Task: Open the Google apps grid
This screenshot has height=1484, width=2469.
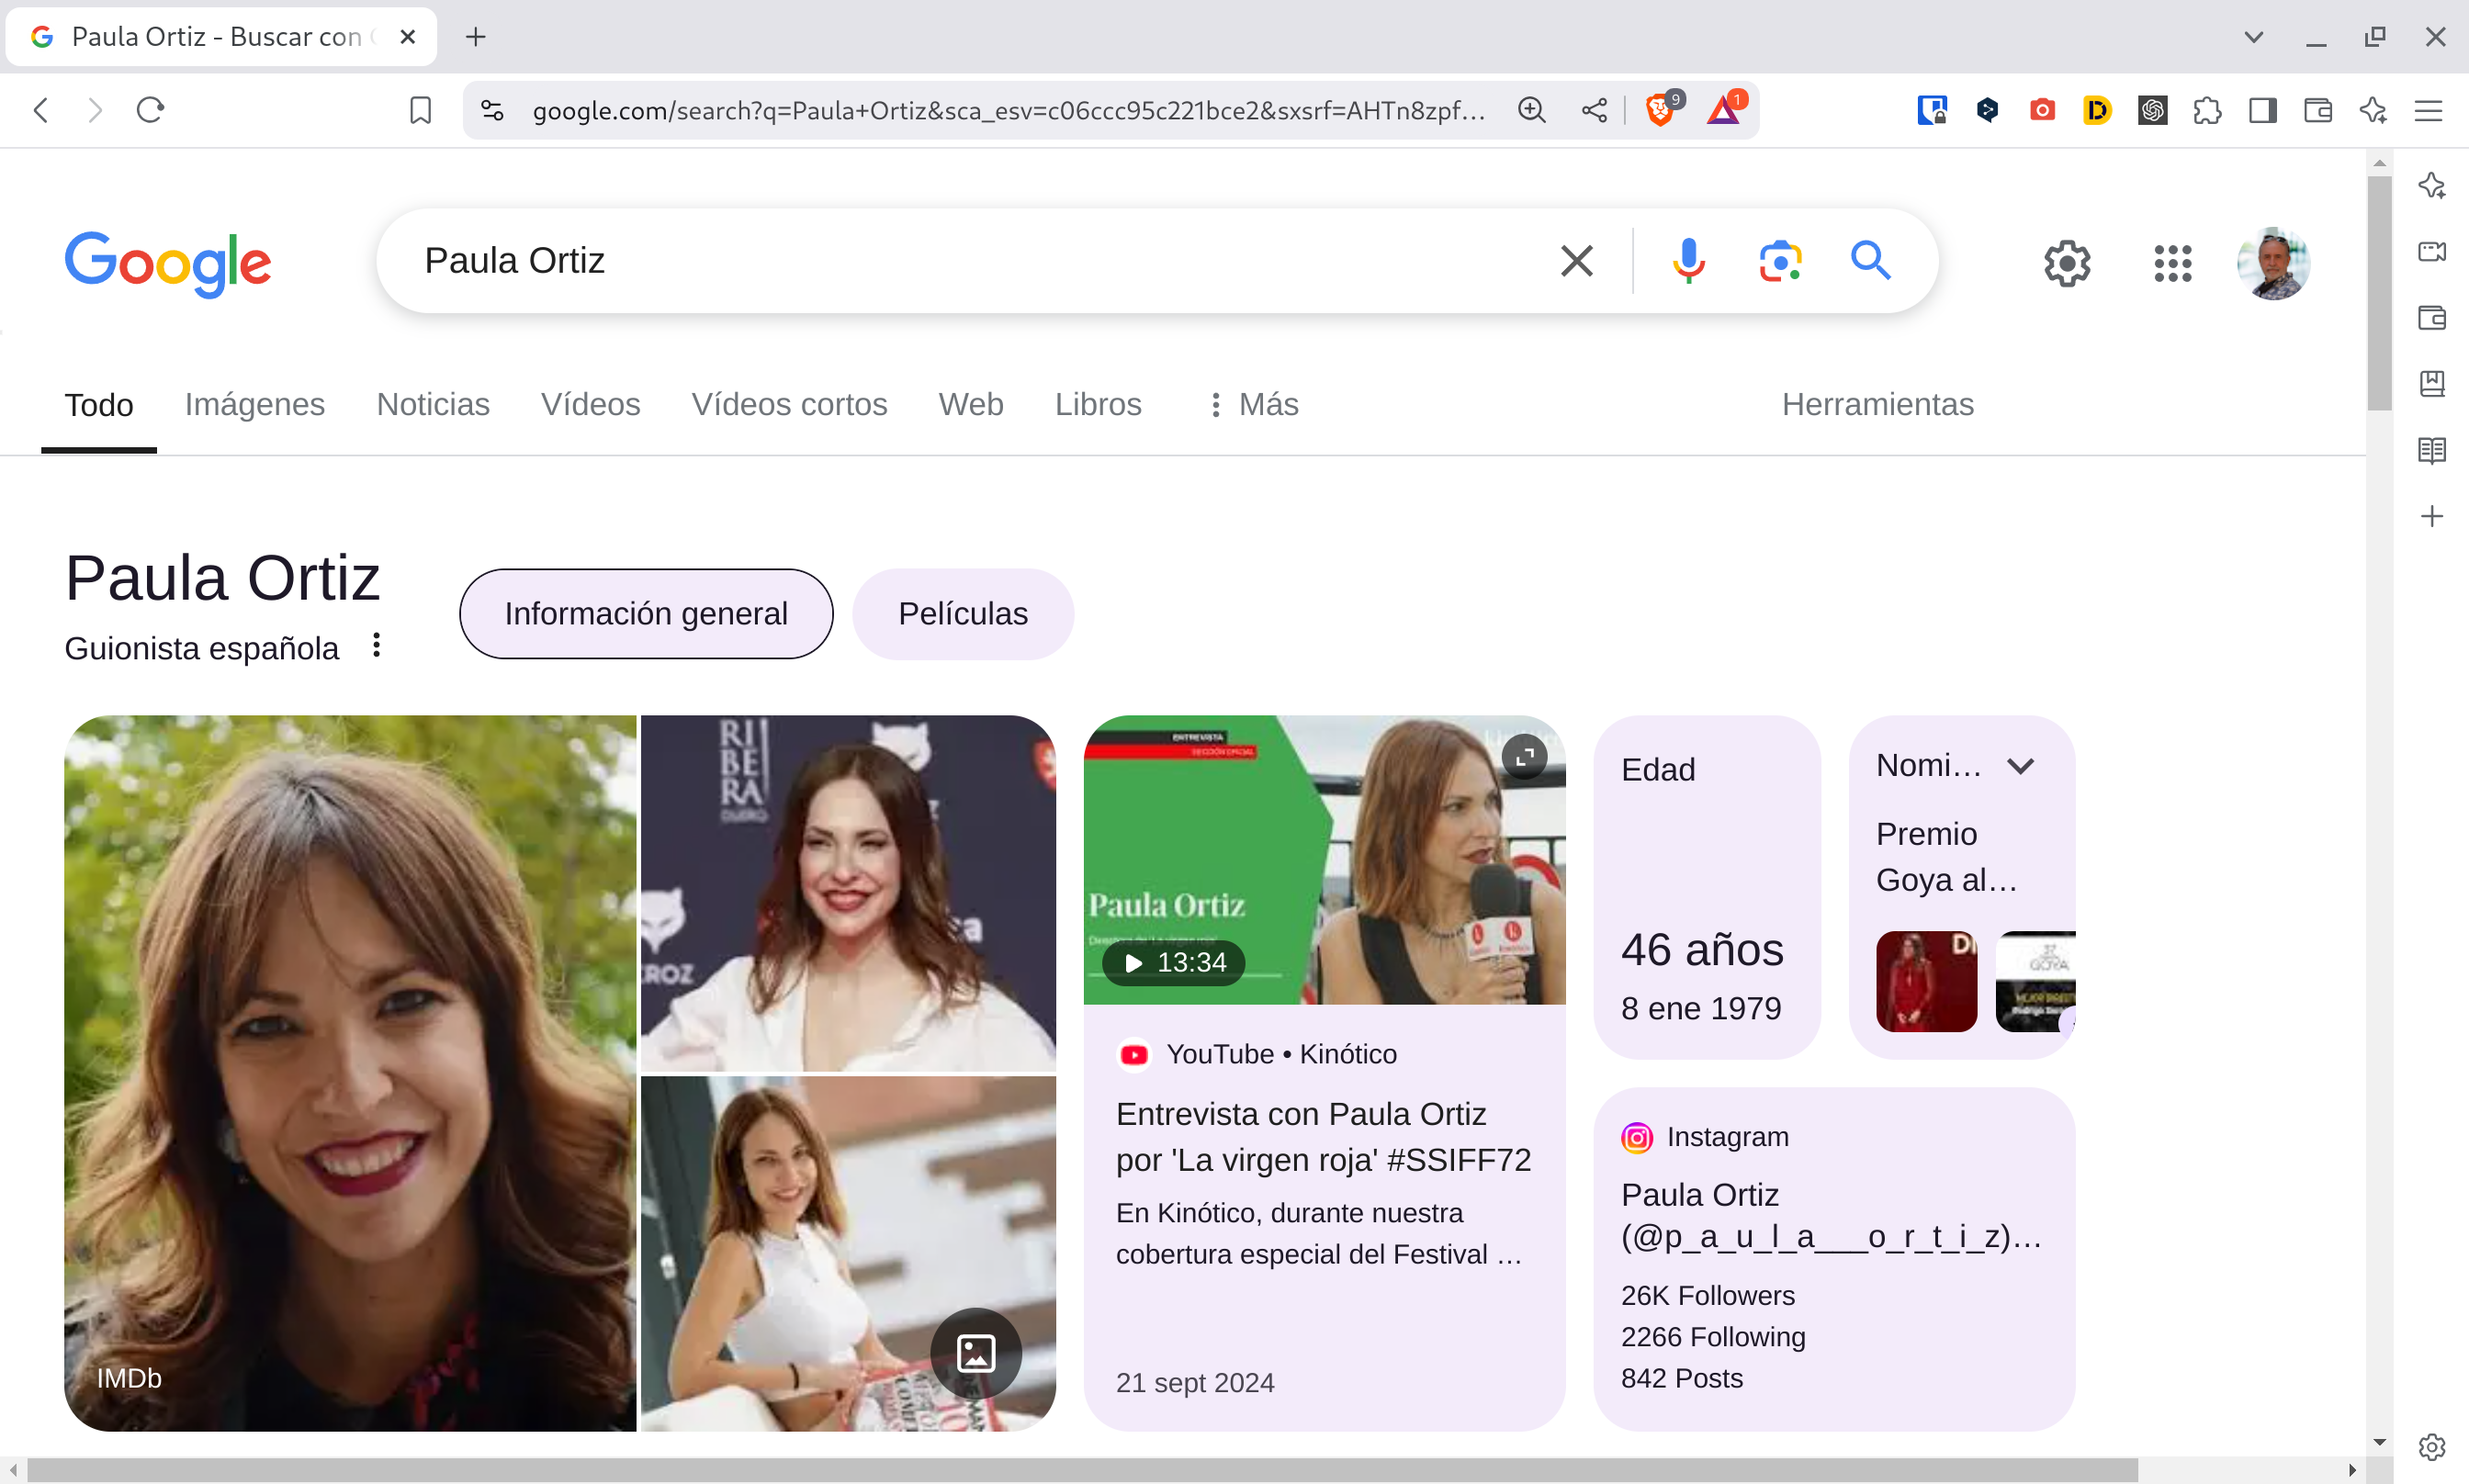Action: coord(2172,264)
